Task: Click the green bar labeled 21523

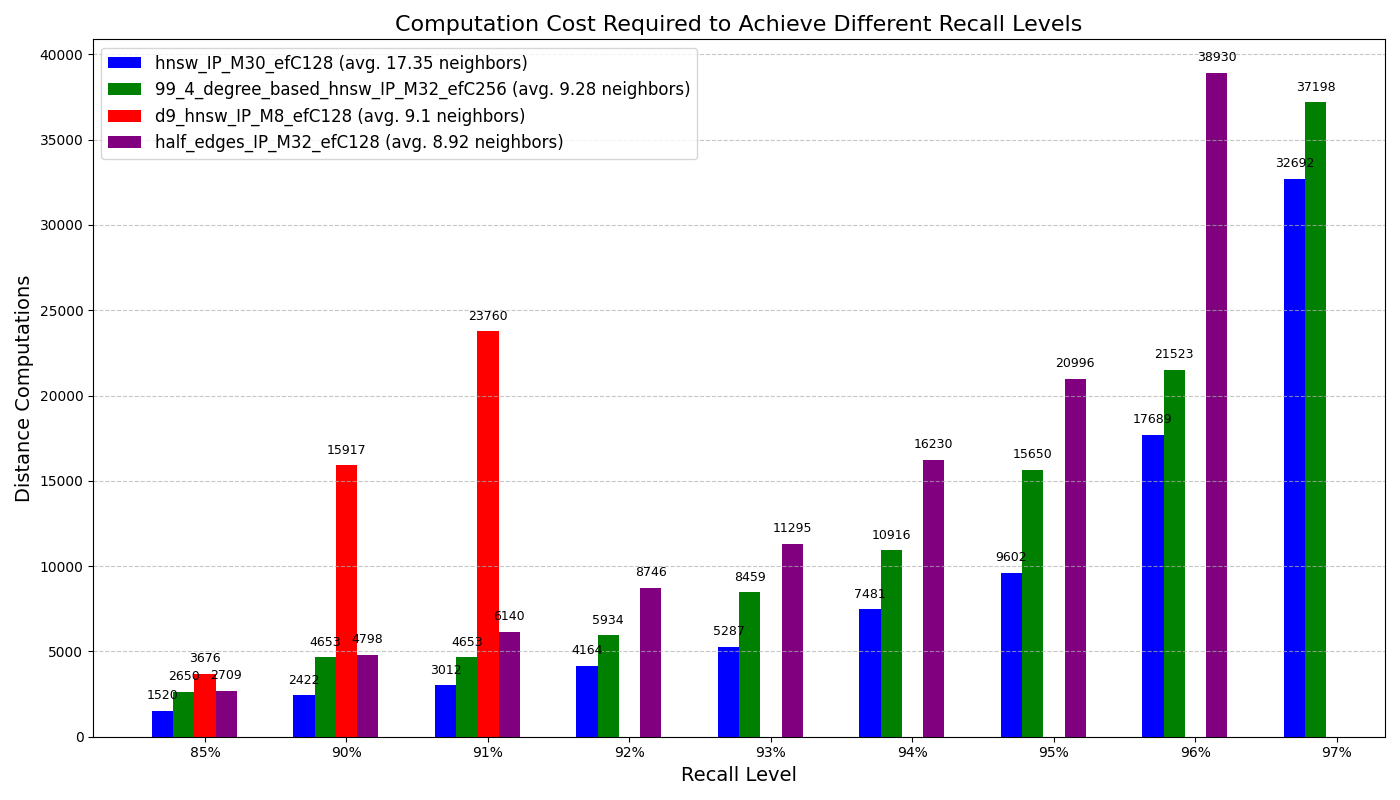Action: click(1174, 553)
